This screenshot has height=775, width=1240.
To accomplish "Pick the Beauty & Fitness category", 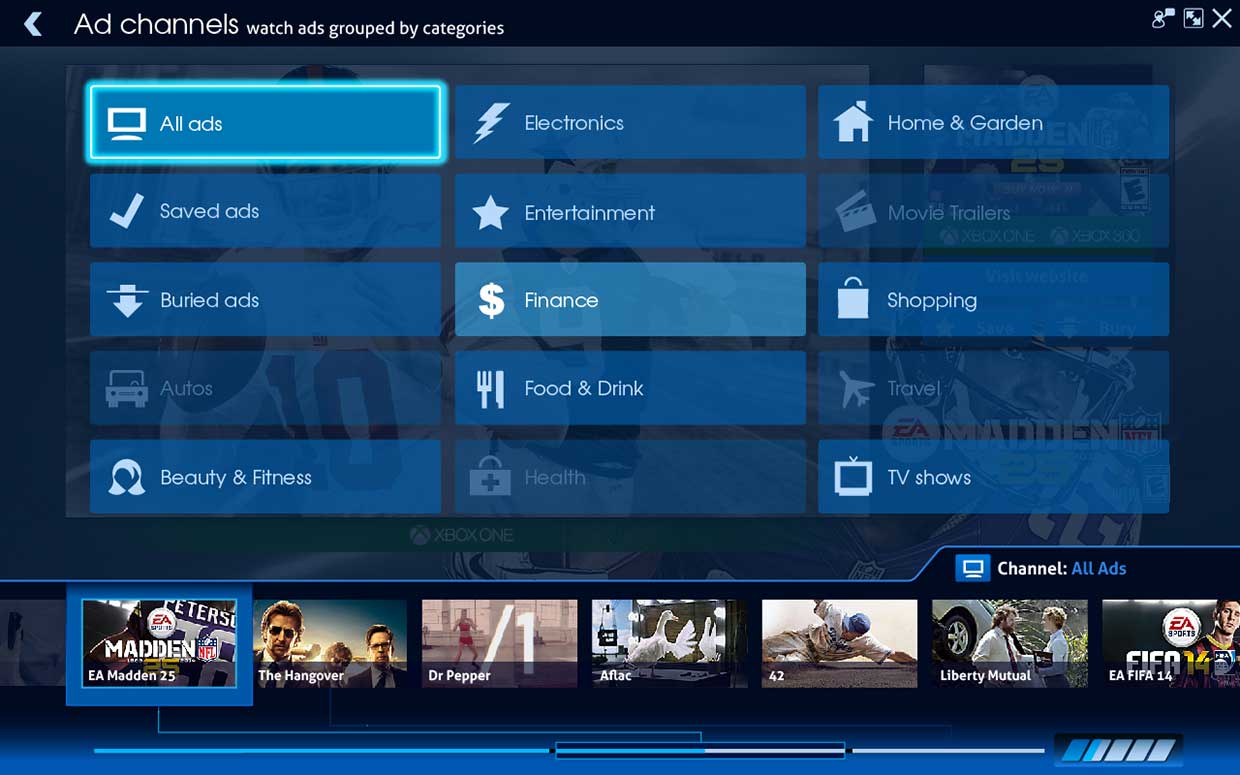I will click(x=265, y=477).
